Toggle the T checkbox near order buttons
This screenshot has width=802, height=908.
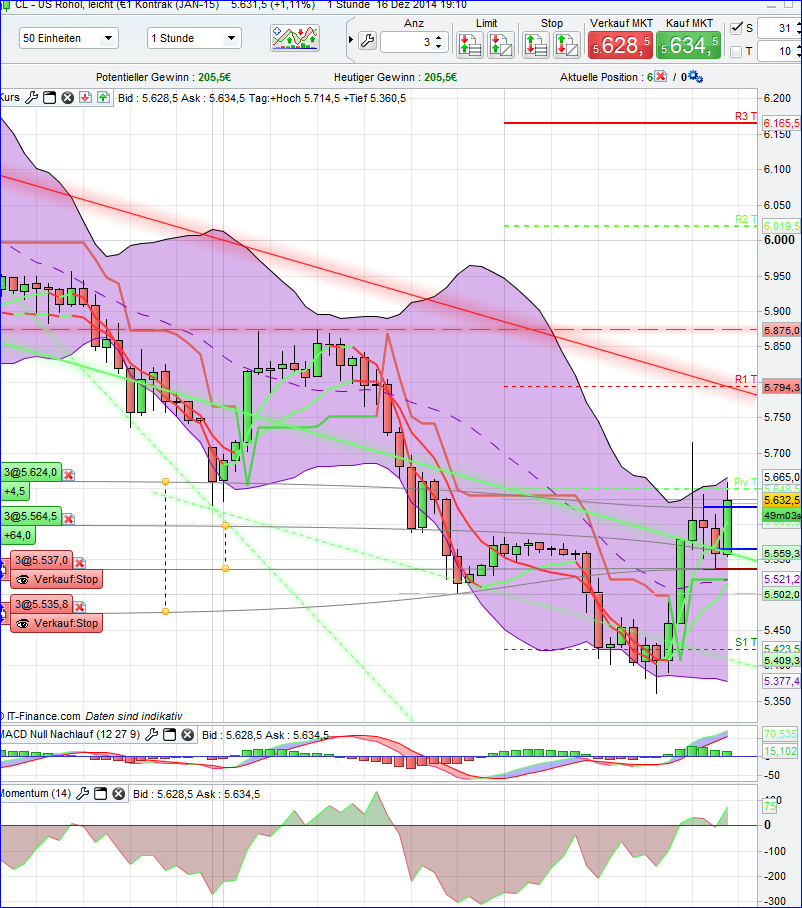(x=736, y=51)
